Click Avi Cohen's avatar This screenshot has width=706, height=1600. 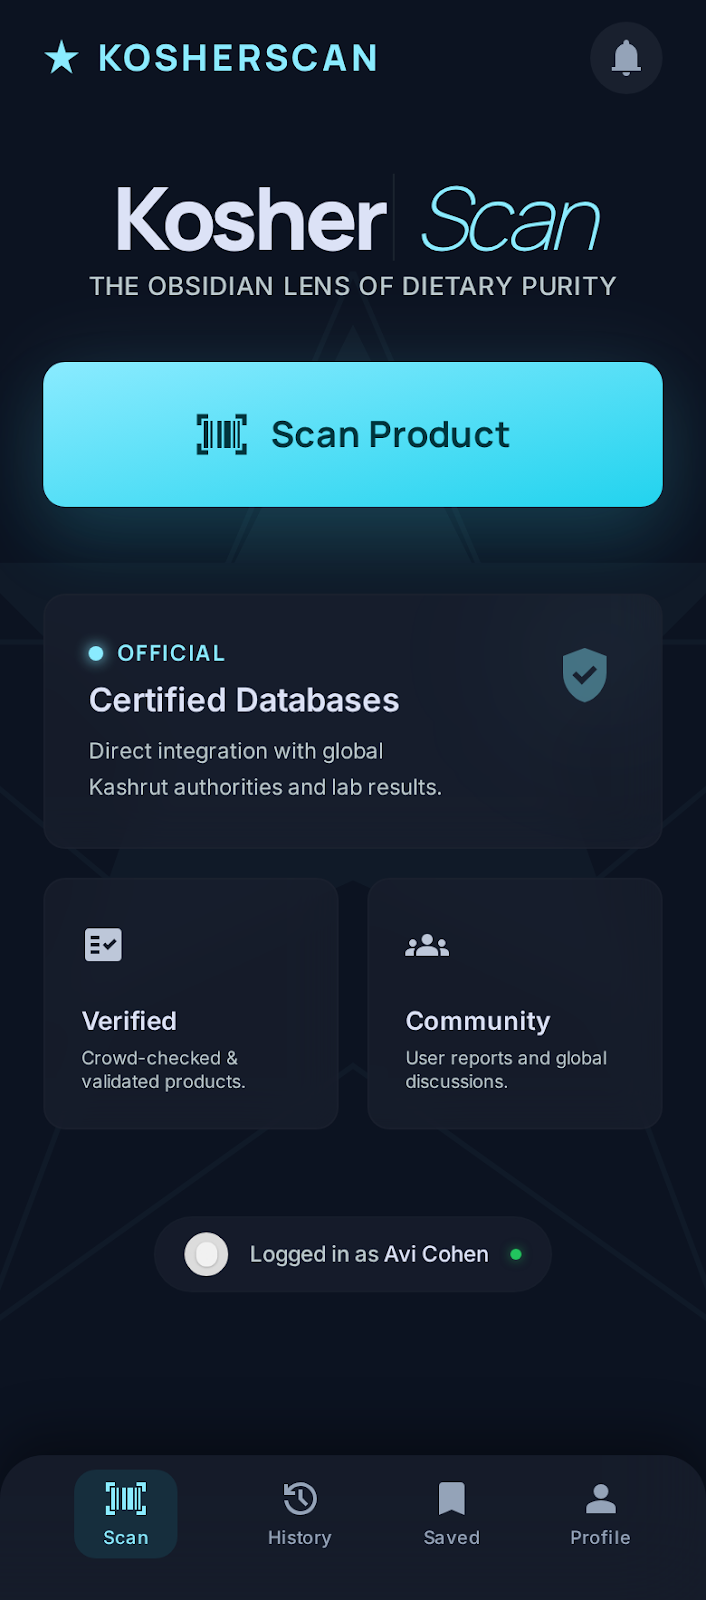point(207,1254)
